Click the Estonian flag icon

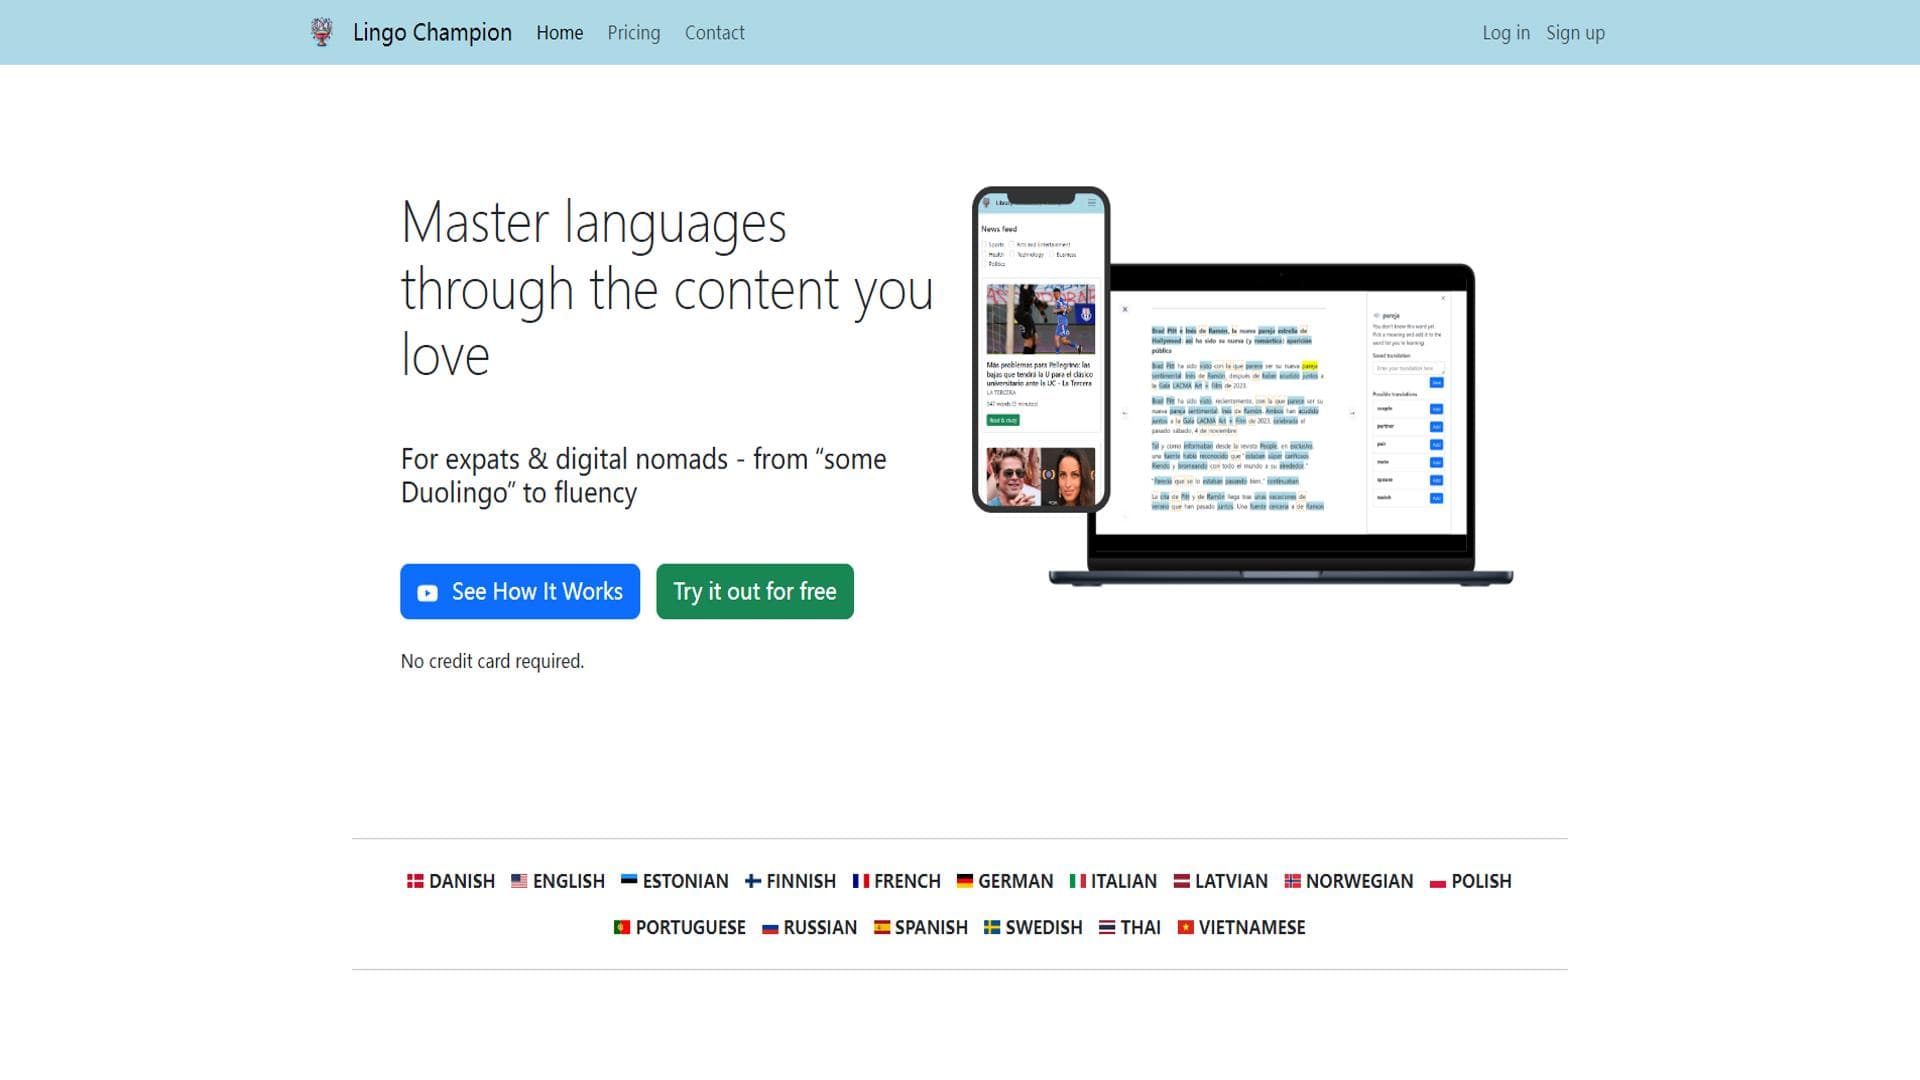point(629,881)
